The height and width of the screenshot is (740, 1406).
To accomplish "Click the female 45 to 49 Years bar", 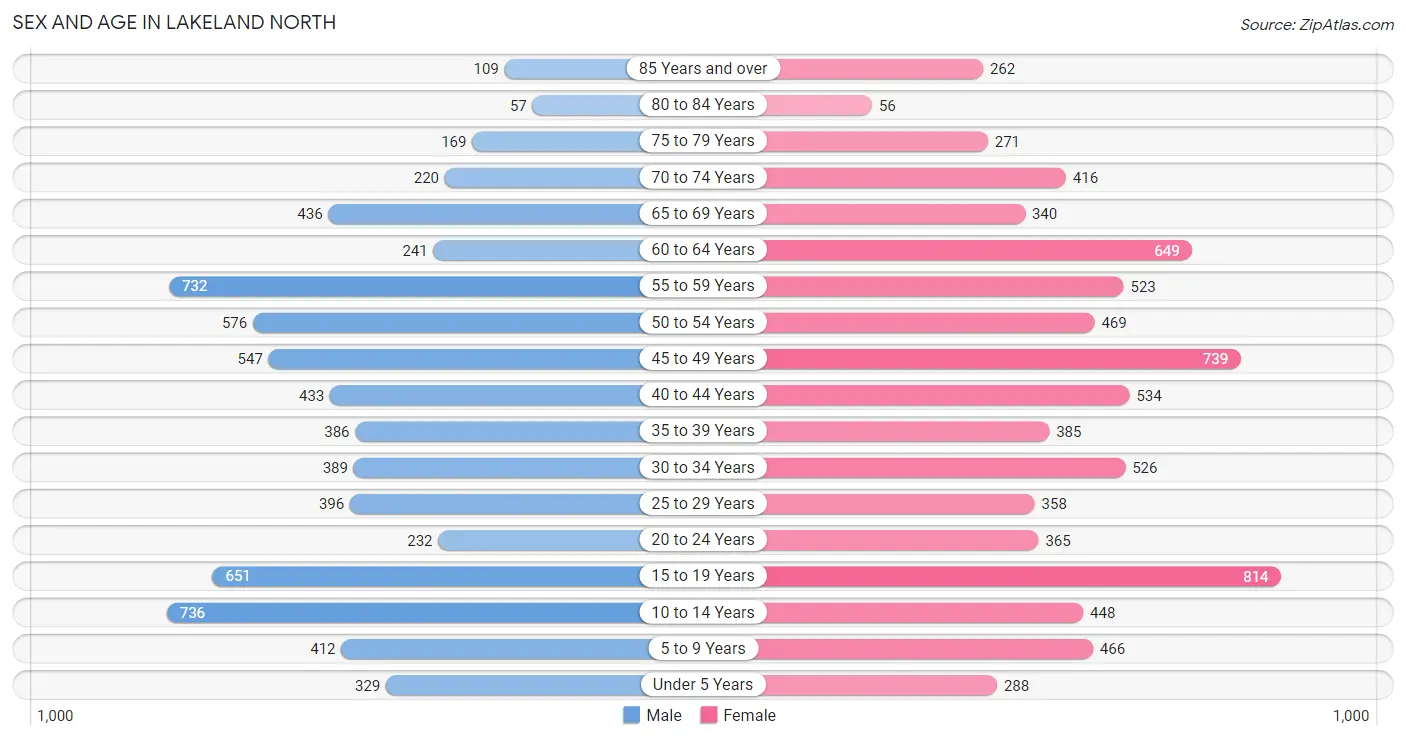I will 1003,358.
